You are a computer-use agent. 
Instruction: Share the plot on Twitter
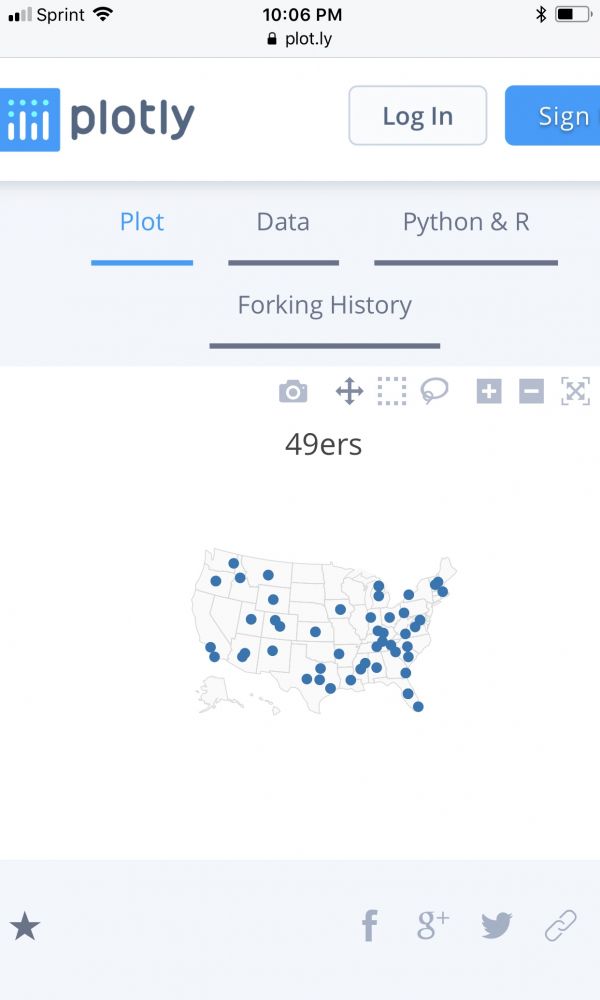click(x=496, y=927)
